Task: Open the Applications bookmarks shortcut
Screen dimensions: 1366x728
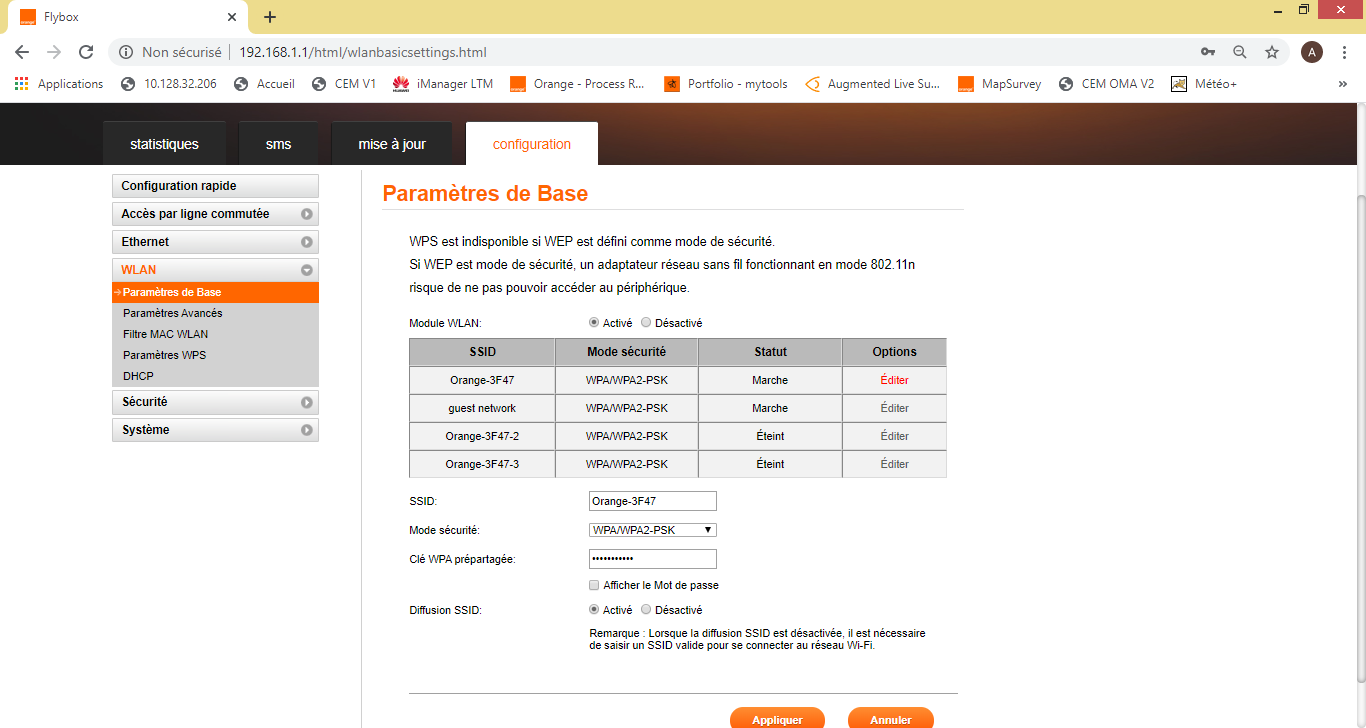Action: click(59, 84)
